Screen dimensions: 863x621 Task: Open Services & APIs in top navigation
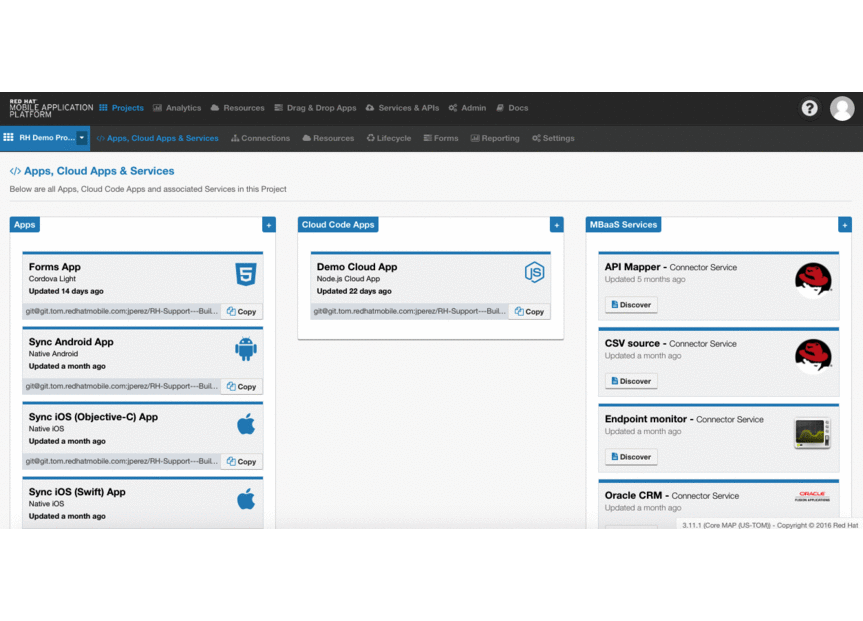point(402,108)
